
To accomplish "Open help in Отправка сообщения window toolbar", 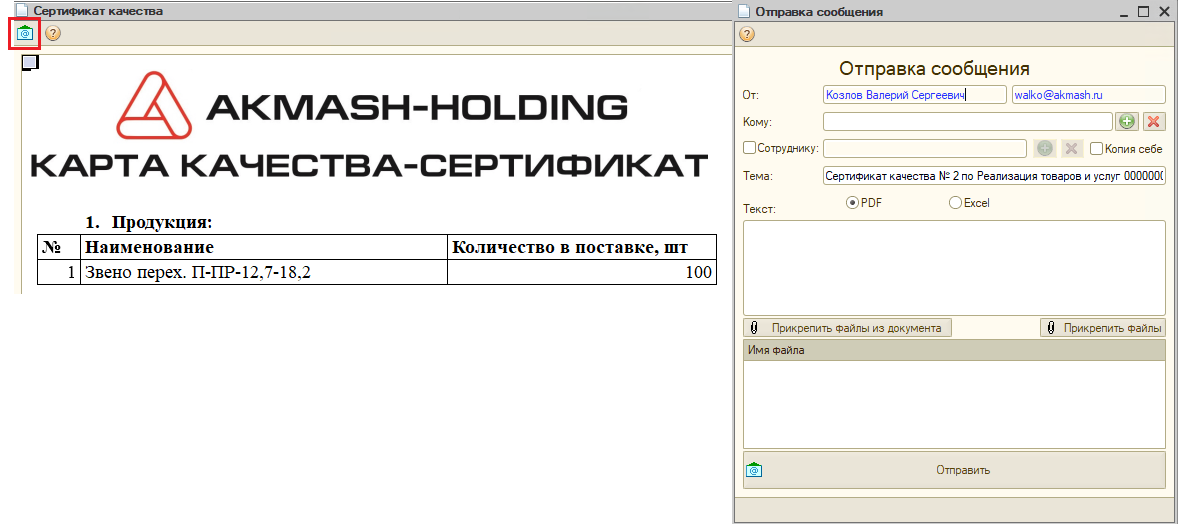I will coord(747,34).
